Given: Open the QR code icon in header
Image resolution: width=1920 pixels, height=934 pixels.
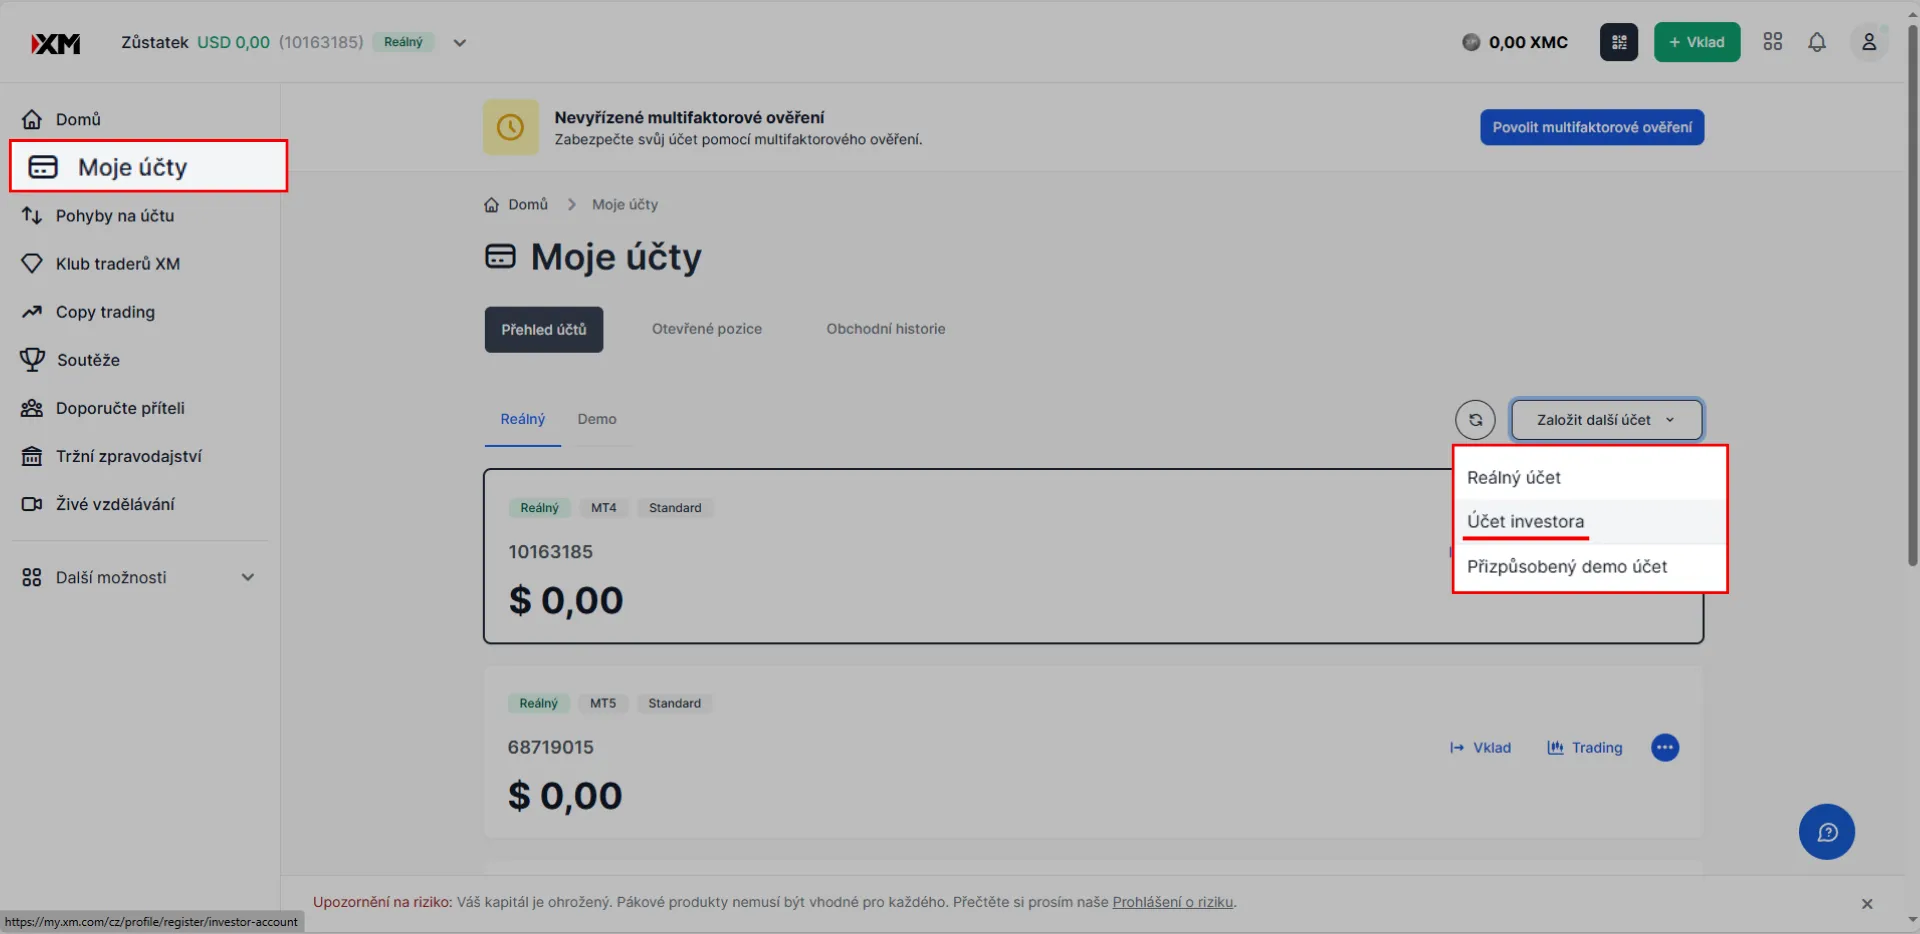Looking at the screenshot, I should 1619,42.
